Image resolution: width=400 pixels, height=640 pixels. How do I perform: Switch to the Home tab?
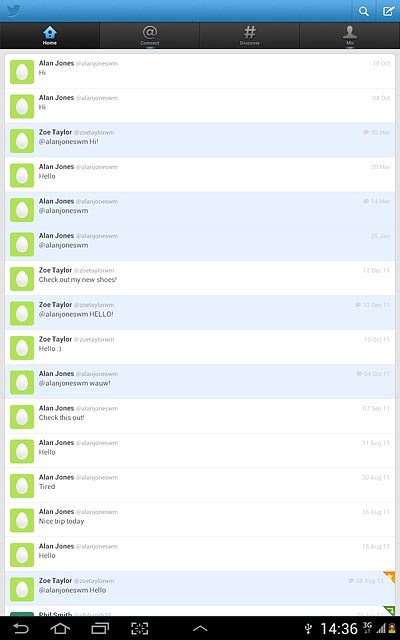coord(50,36)
